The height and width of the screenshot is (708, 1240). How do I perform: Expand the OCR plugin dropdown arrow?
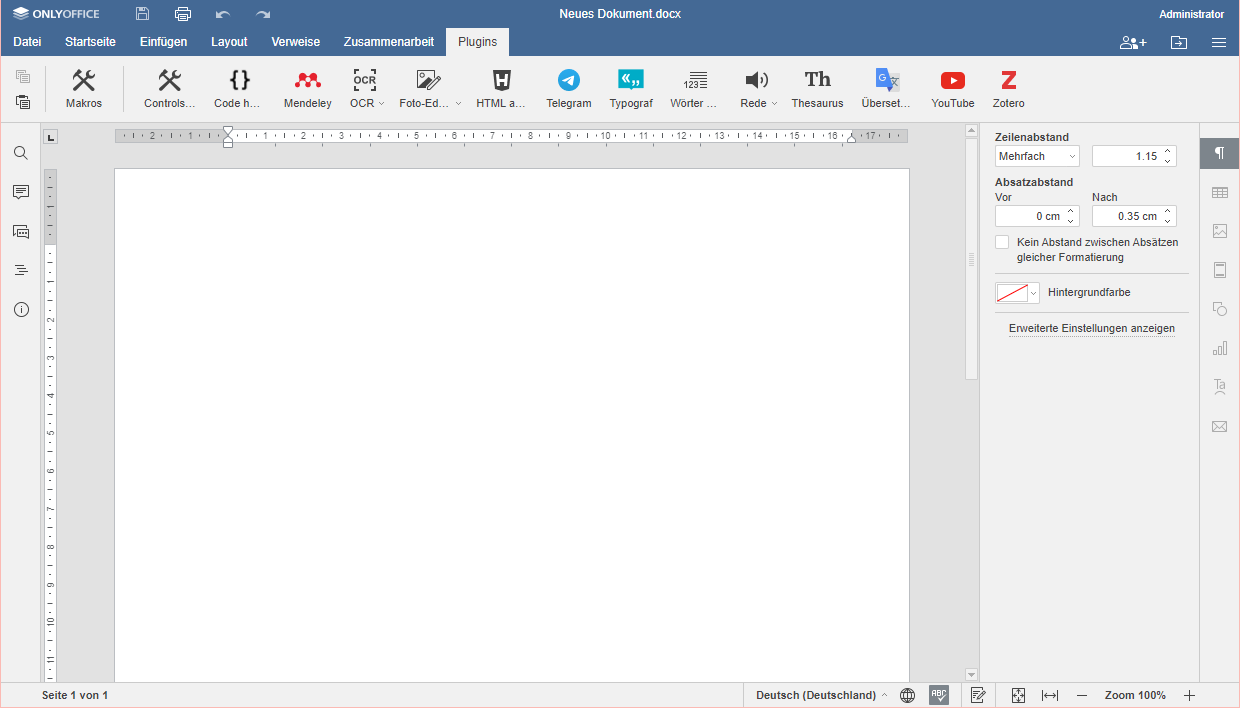click(x=381, y=104)
